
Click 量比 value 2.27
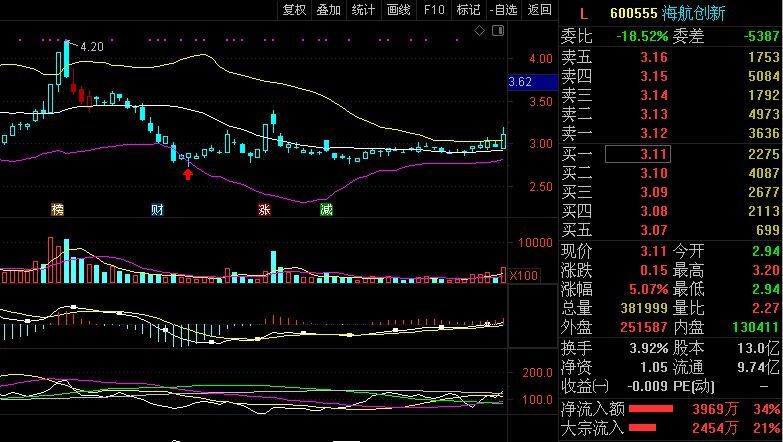pos(766,308)
